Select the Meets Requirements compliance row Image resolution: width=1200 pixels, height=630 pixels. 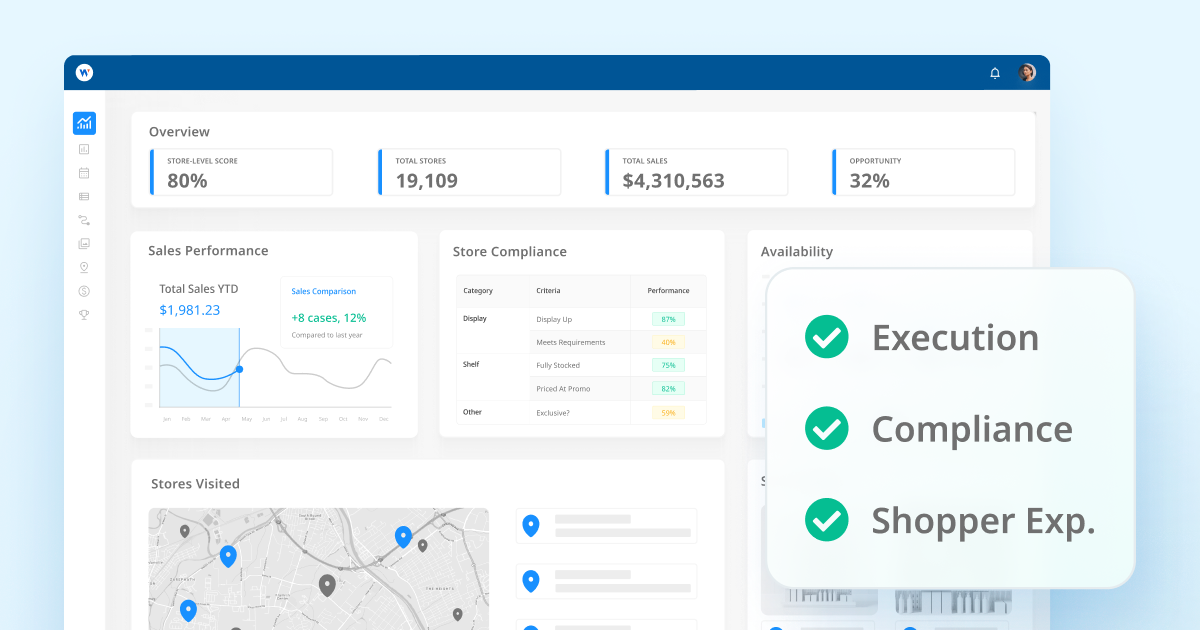[570, 341]
